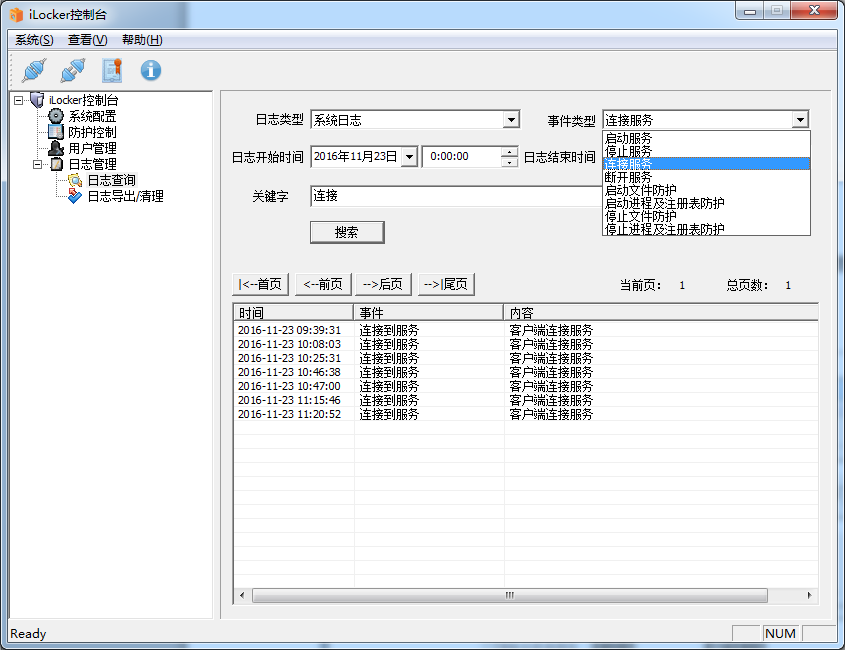Image resolution: width=845 pixels, height=650 pixels.
Task: Sort by the 时间 column header
Action: point(294,313)
